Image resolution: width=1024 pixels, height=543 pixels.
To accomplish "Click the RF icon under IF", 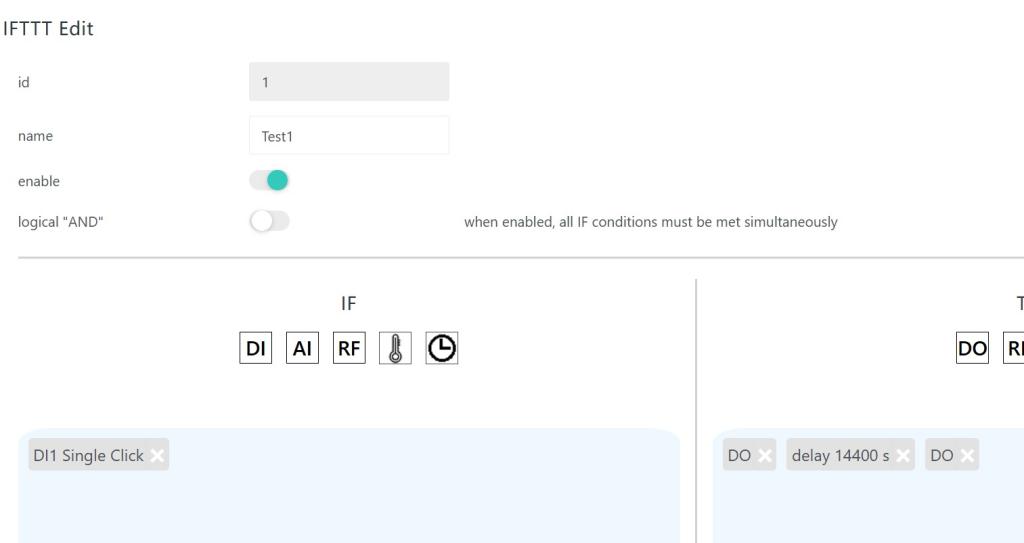I will [x=349, y=347].
